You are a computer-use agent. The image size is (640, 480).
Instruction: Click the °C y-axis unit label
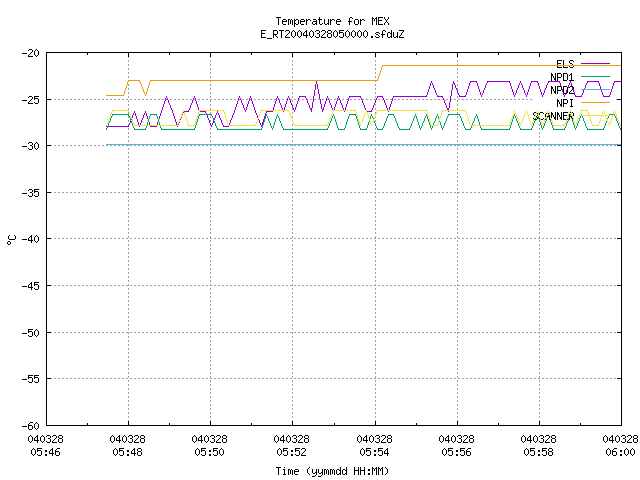[11, 240]
